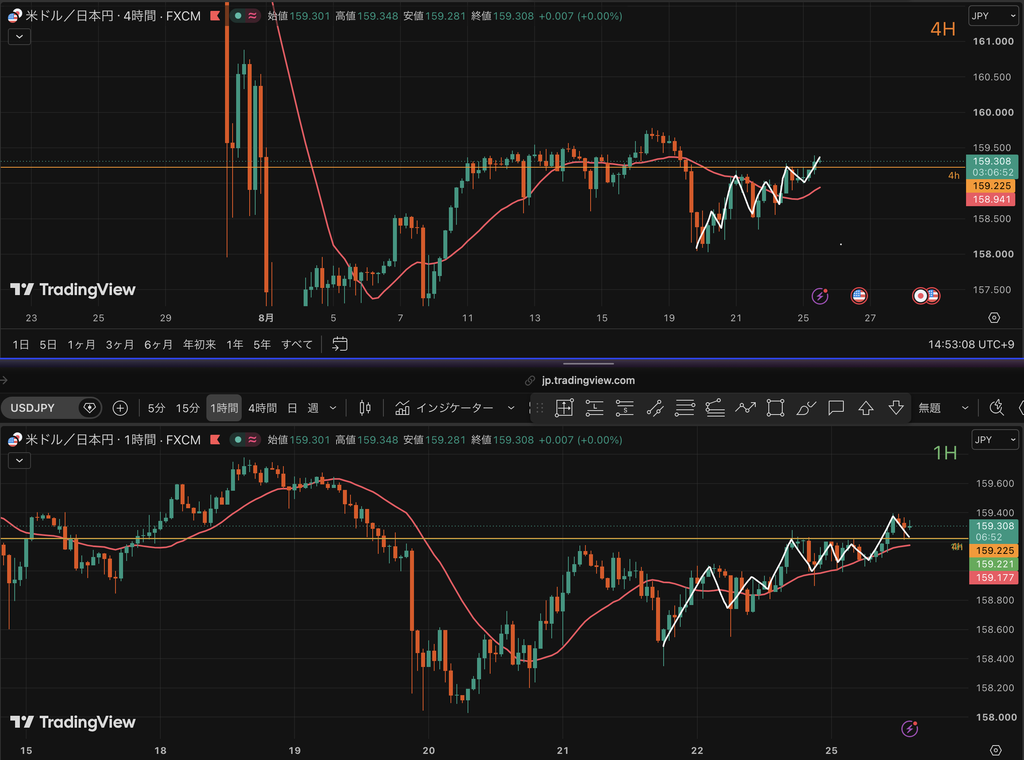Select the 1年 date range
Image resolution: width=1024 pixels, height=760 pixels.
coord(234,344)
